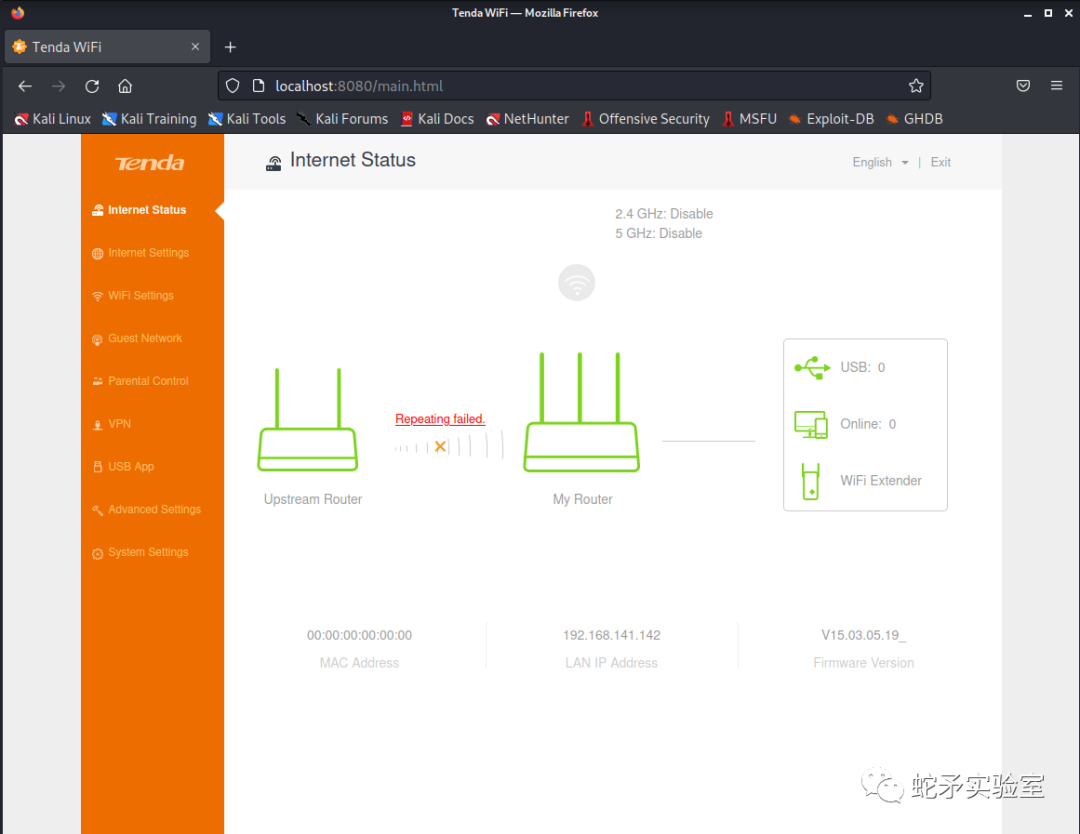This screenshot has height=834, width=1080.
Task: Click Online: 0 count text
Action: (x=868, y=424)
